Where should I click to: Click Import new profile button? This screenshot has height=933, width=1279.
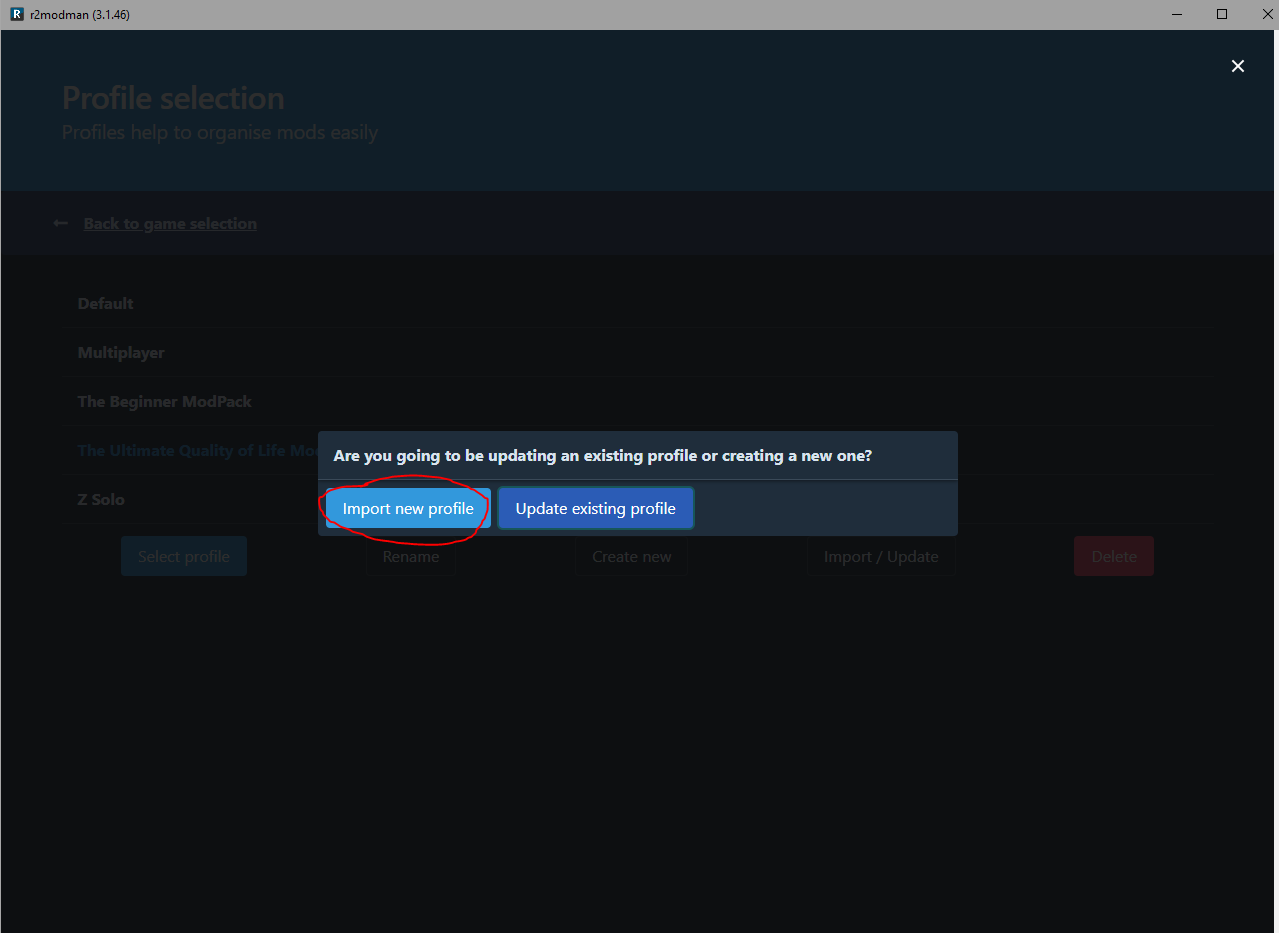click(408, 508)
